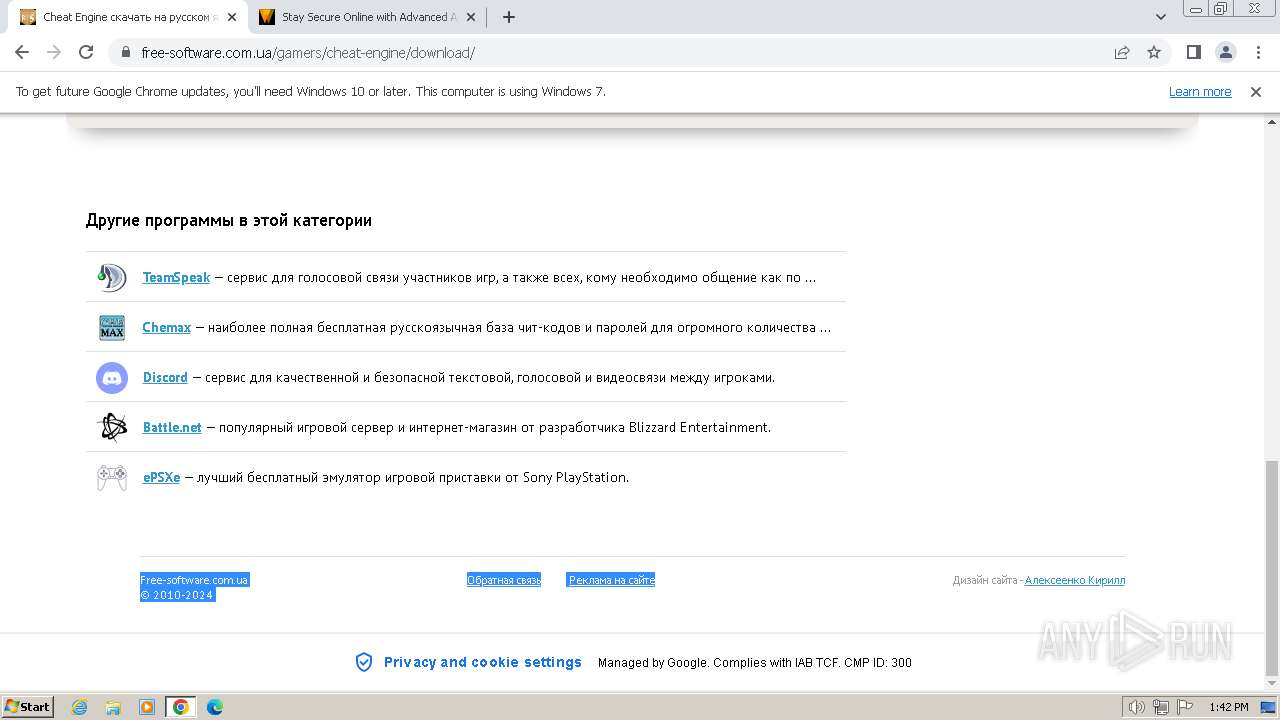Go forward to the next page
The height and width of the screenshot is (720, 1280).
pos(54,52)
